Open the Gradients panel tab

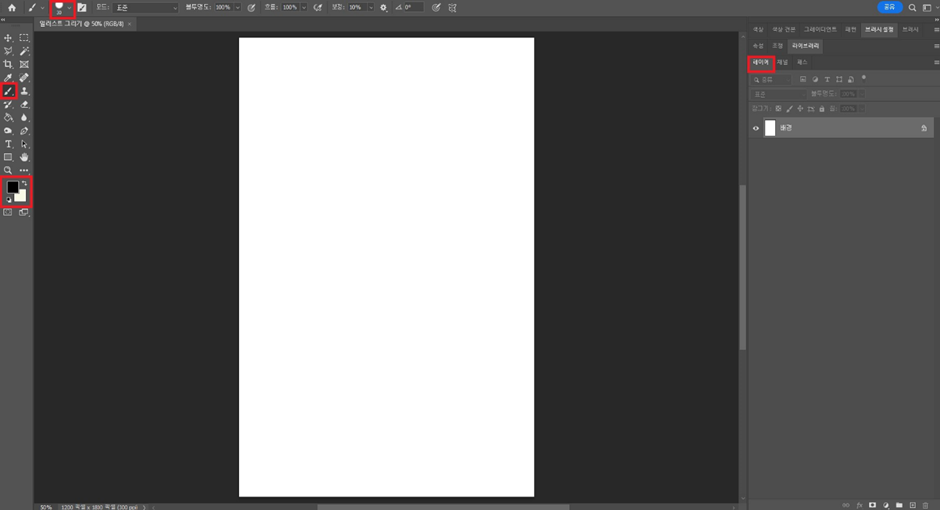click(x=820, y=29)
